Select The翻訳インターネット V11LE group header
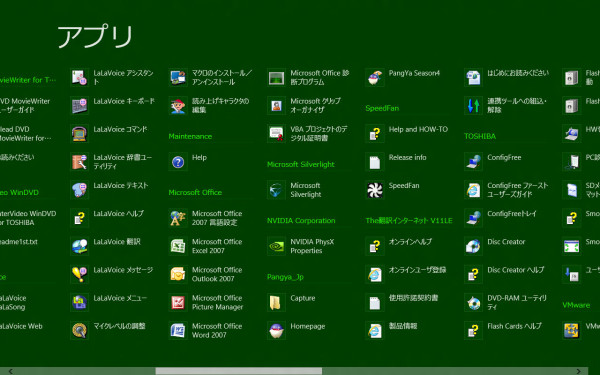This screenshot has height=375, width=600. click(x=409, y=221)
